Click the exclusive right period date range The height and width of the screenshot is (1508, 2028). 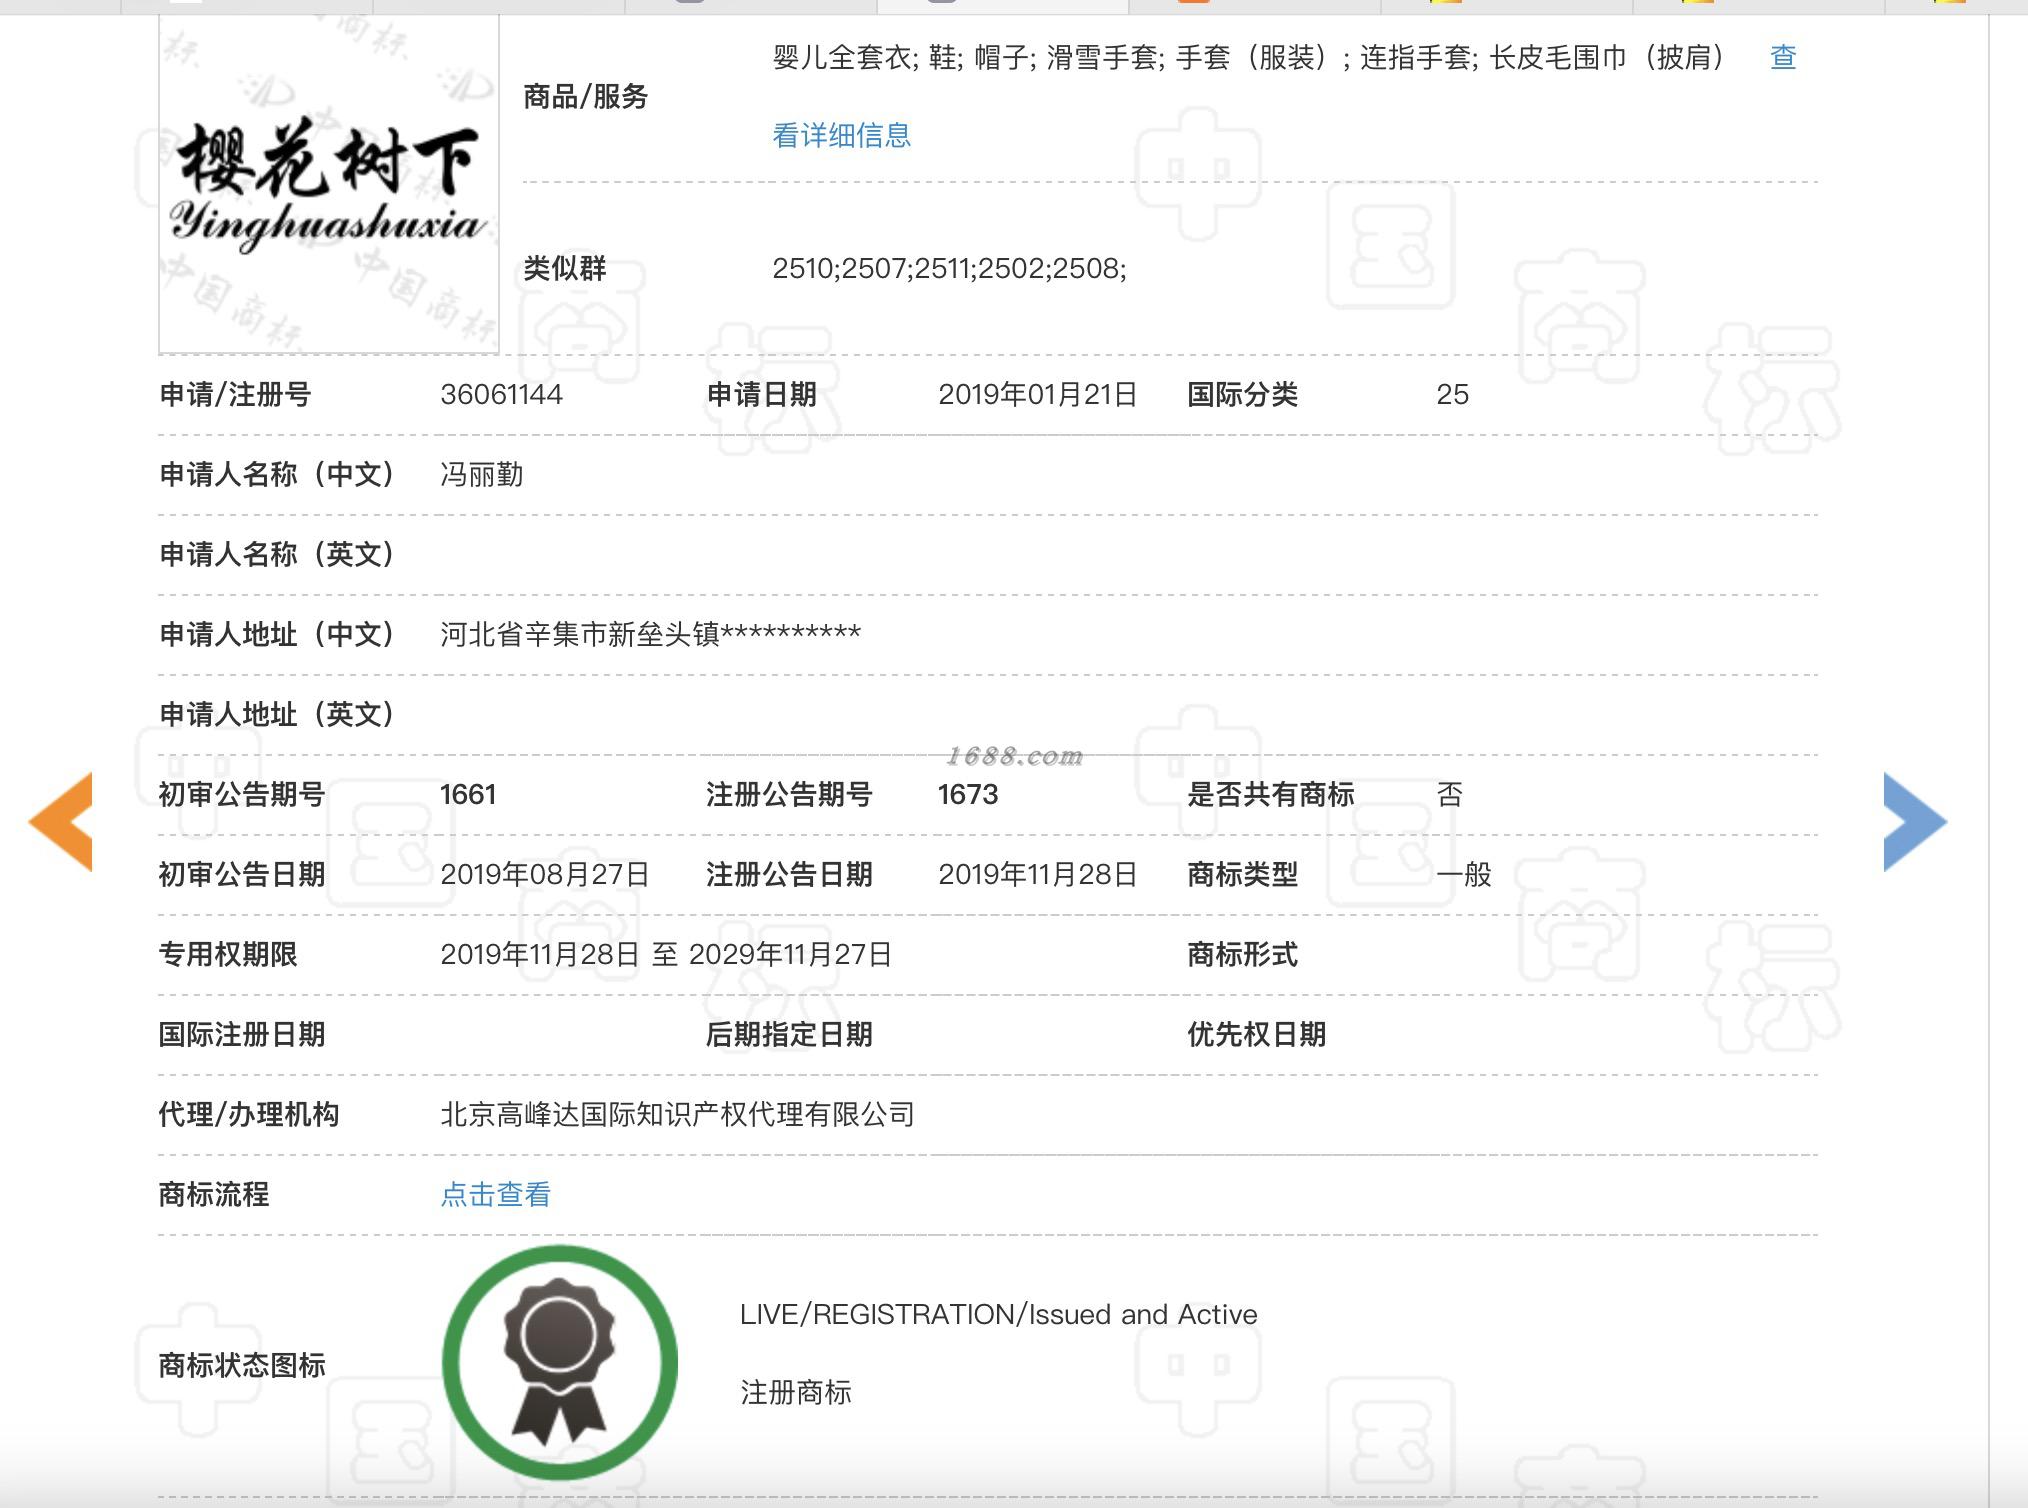pyautogui.click(x=665, y=954)
